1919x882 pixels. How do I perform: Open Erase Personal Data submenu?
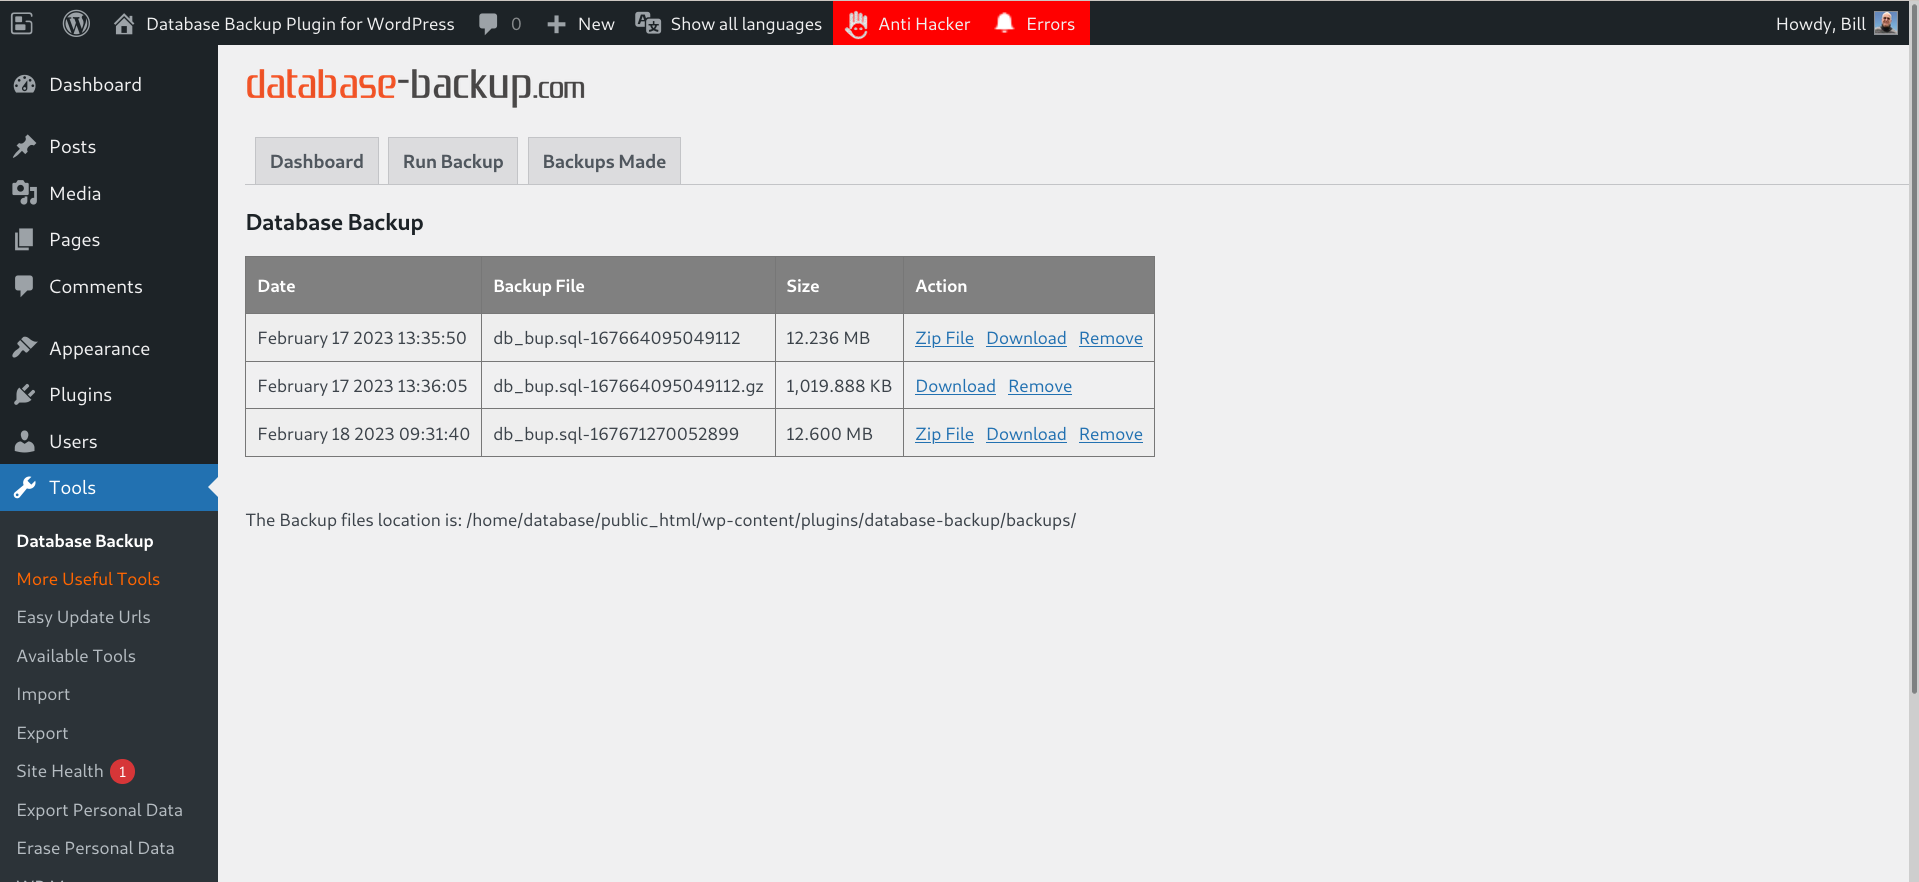[x=95, y=848]
